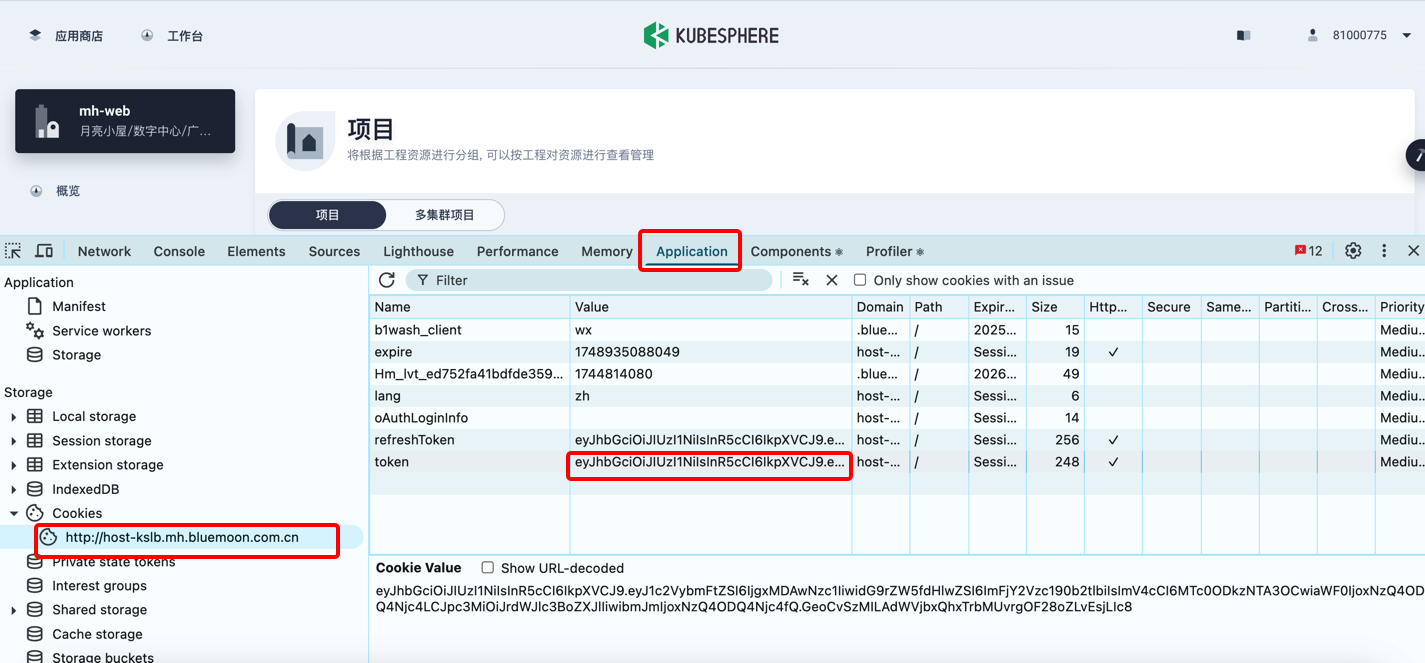
Task: Toggle the theme icon beside user name
Action: [1243, 35]
